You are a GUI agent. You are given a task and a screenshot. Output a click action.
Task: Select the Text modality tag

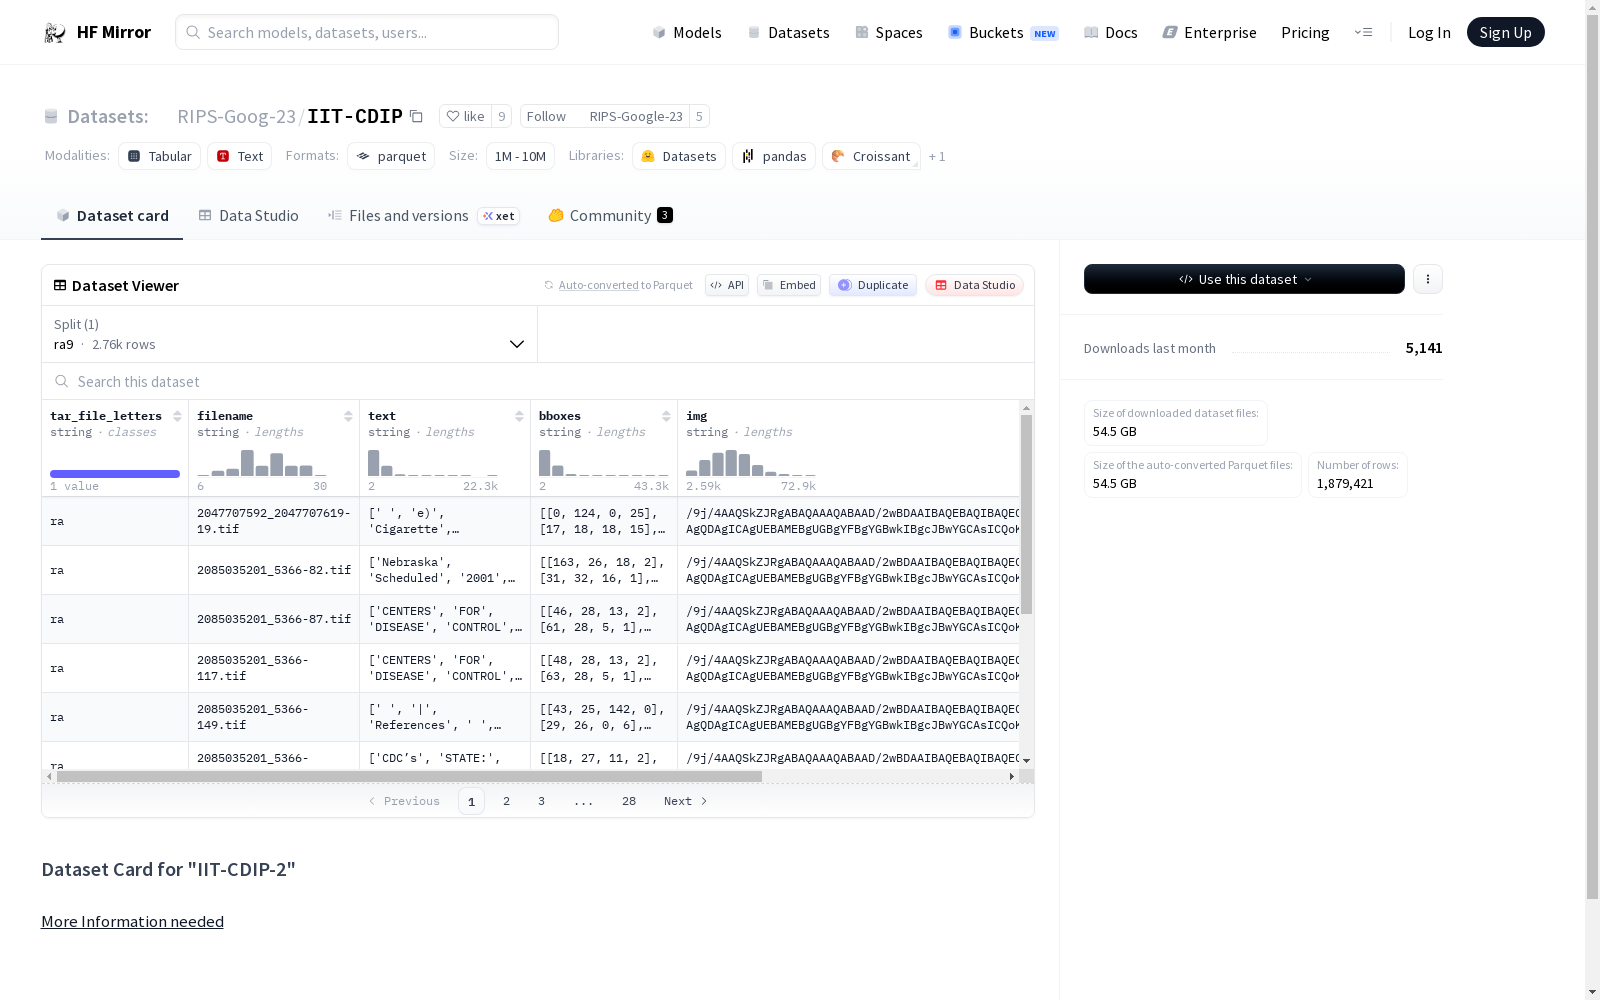tap(240, 156)
